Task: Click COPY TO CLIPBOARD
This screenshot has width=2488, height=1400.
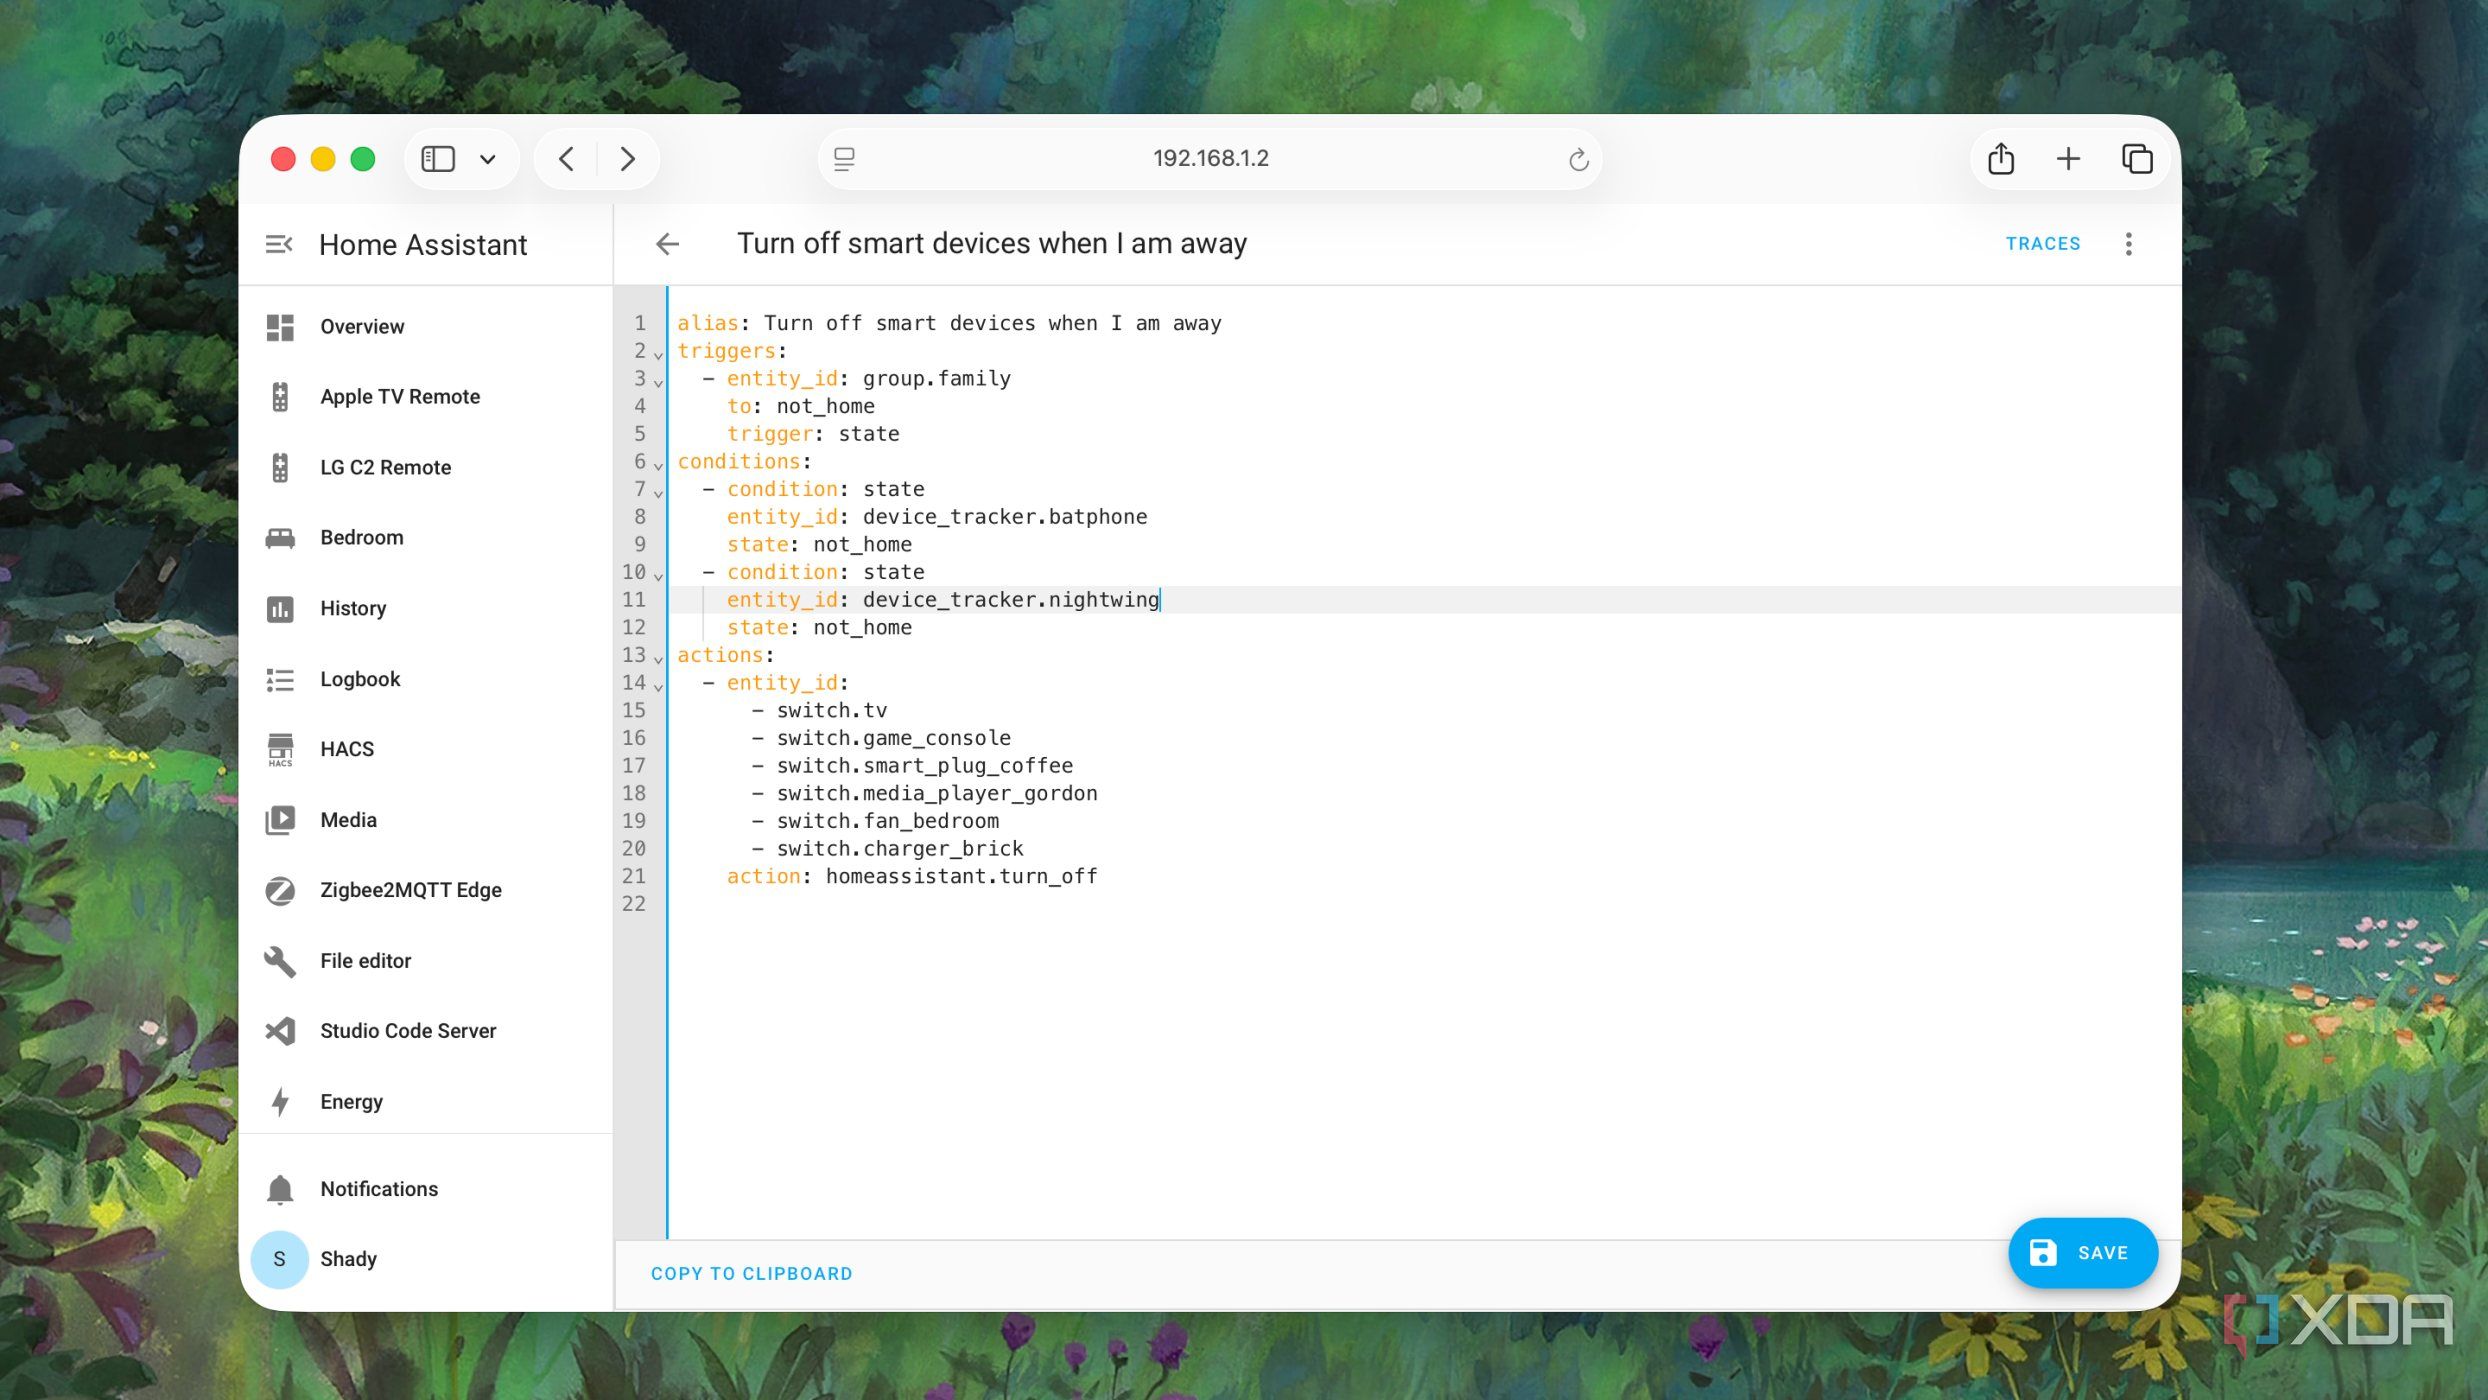Action: [x=751, y=1274]
